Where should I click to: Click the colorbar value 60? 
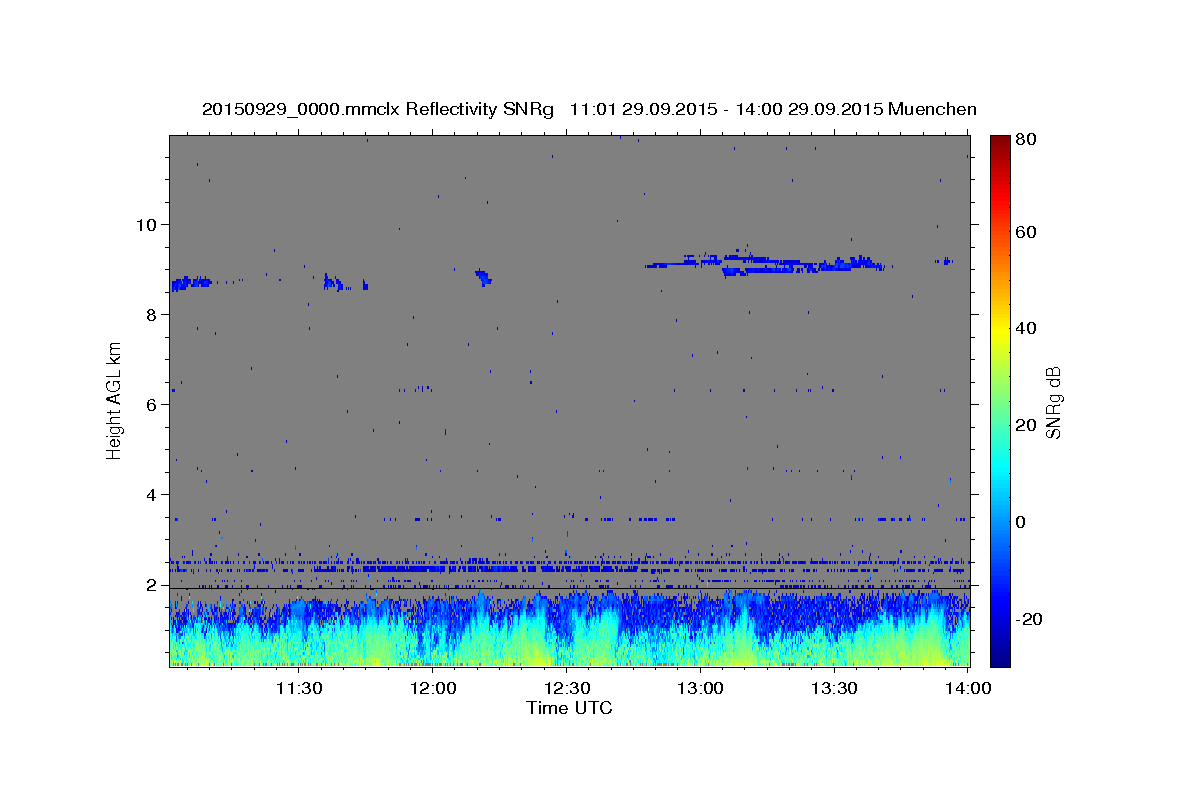[1026, 232]
